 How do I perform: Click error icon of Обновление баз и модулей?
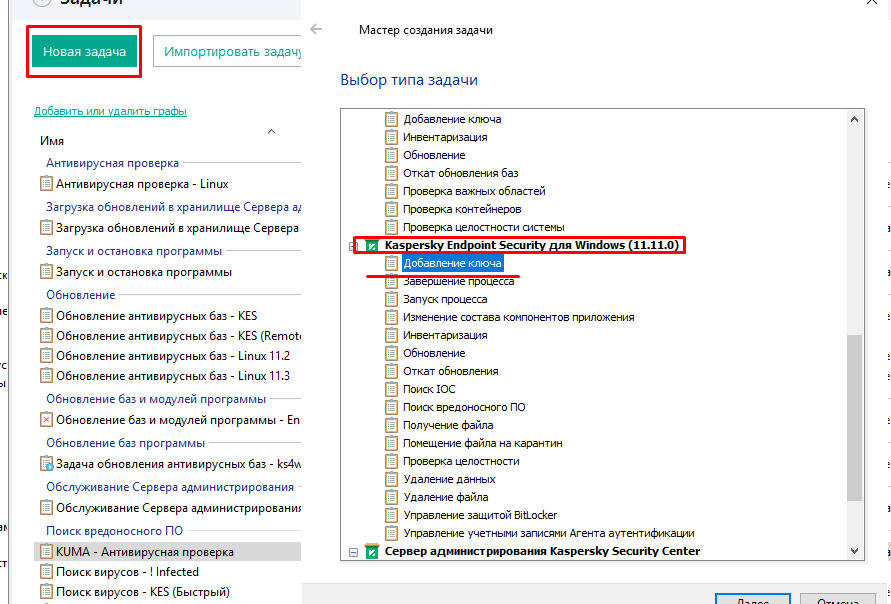pyautogui.click(x=46, y=420)
